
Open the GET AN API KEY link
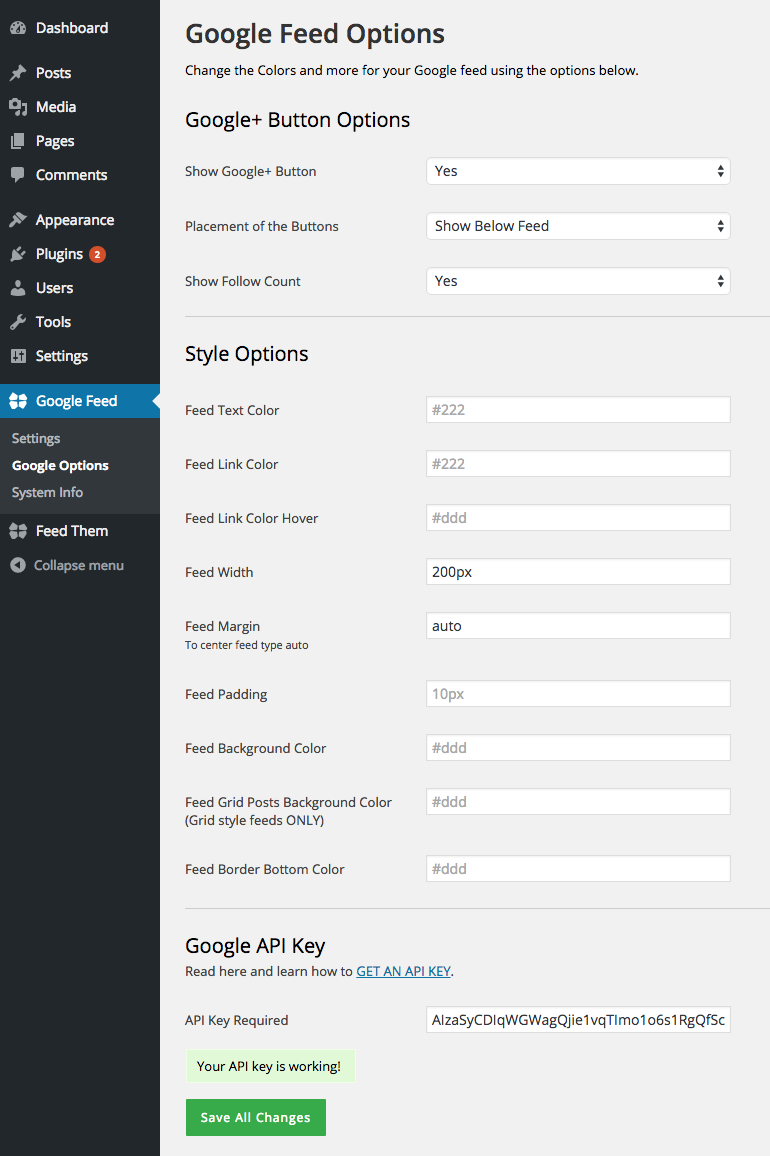[403, 972]
